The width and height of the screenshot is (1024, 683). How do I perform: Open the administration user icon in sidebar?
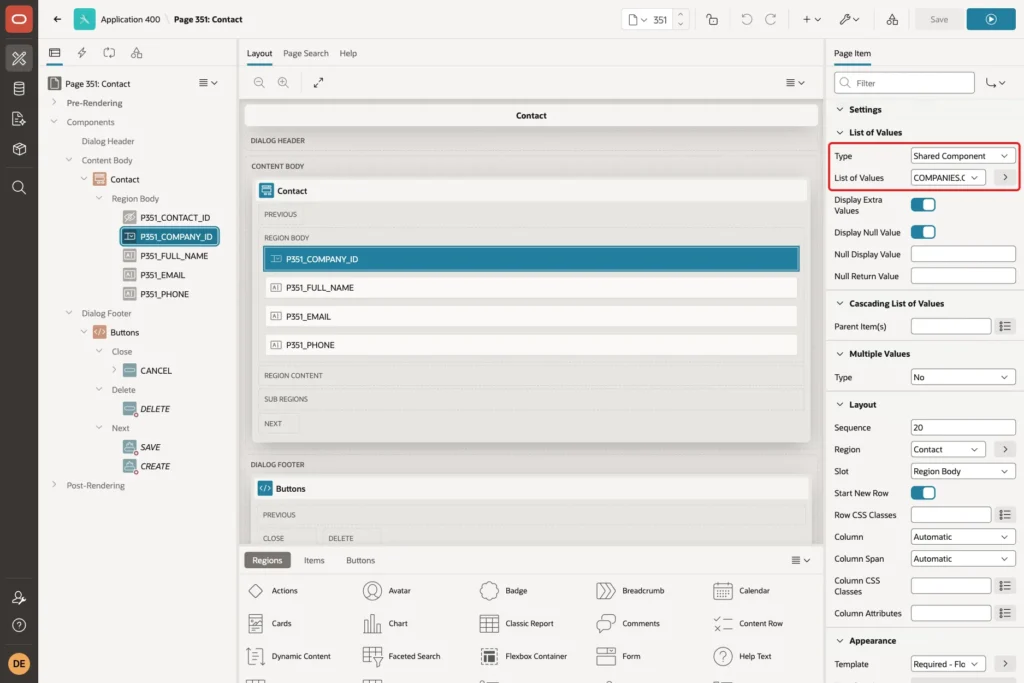point(19,597)
